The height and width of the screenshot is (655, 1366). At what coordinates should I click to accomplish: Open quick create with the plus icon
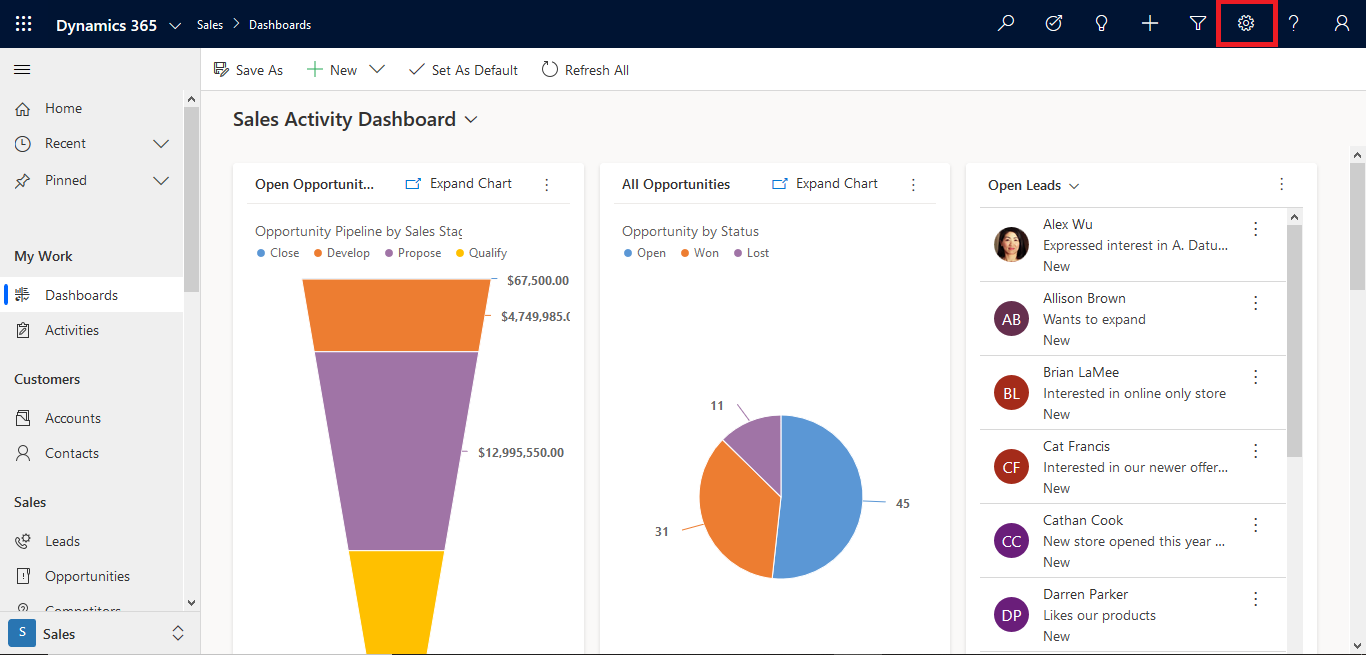click(1150, 22)
